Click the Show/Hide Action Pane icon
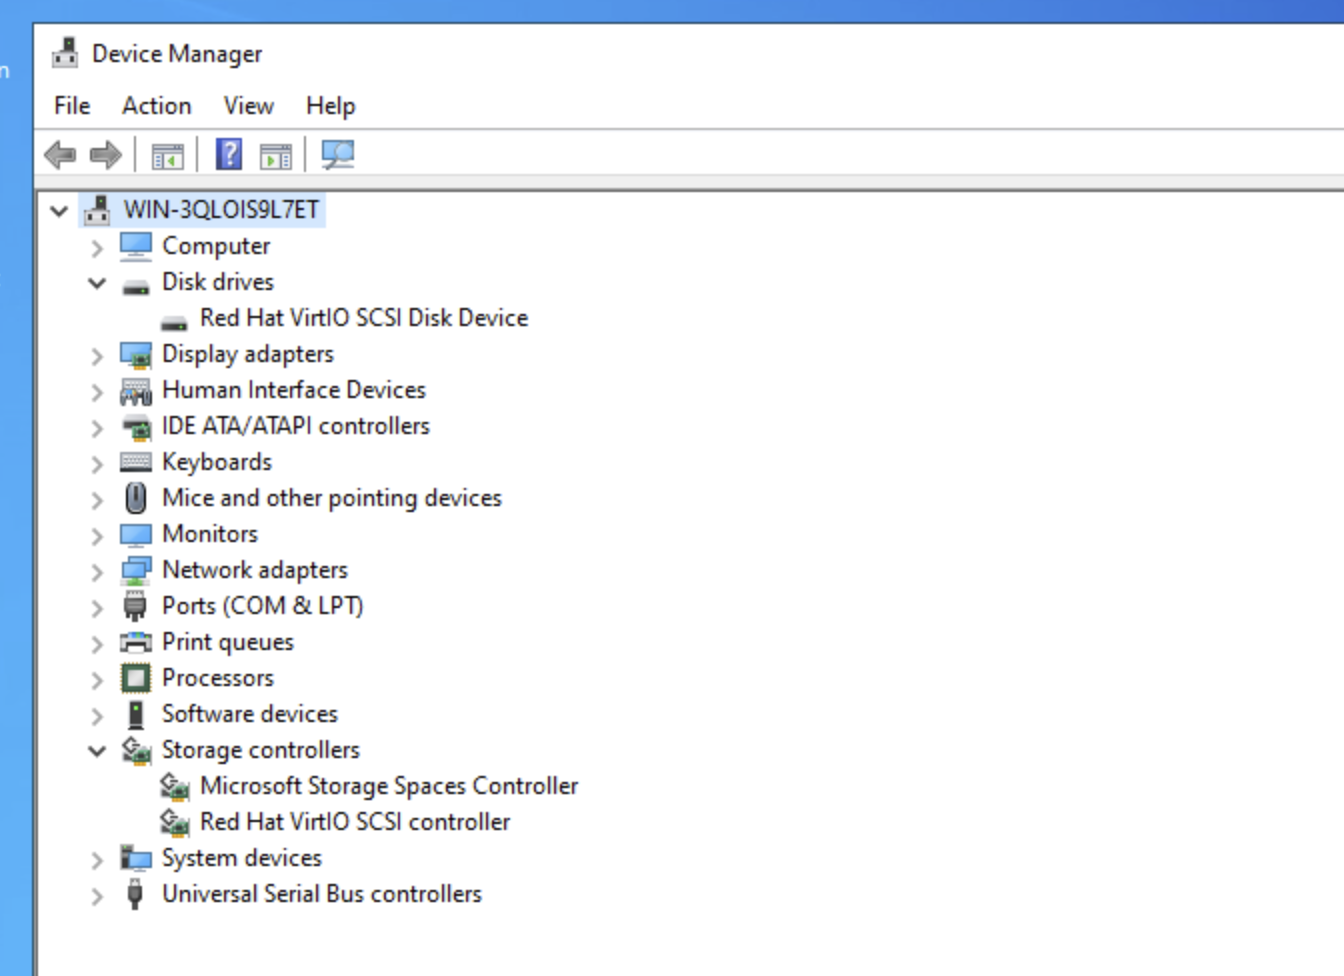Screen dimensions: 1344x976 pos(275,156)
